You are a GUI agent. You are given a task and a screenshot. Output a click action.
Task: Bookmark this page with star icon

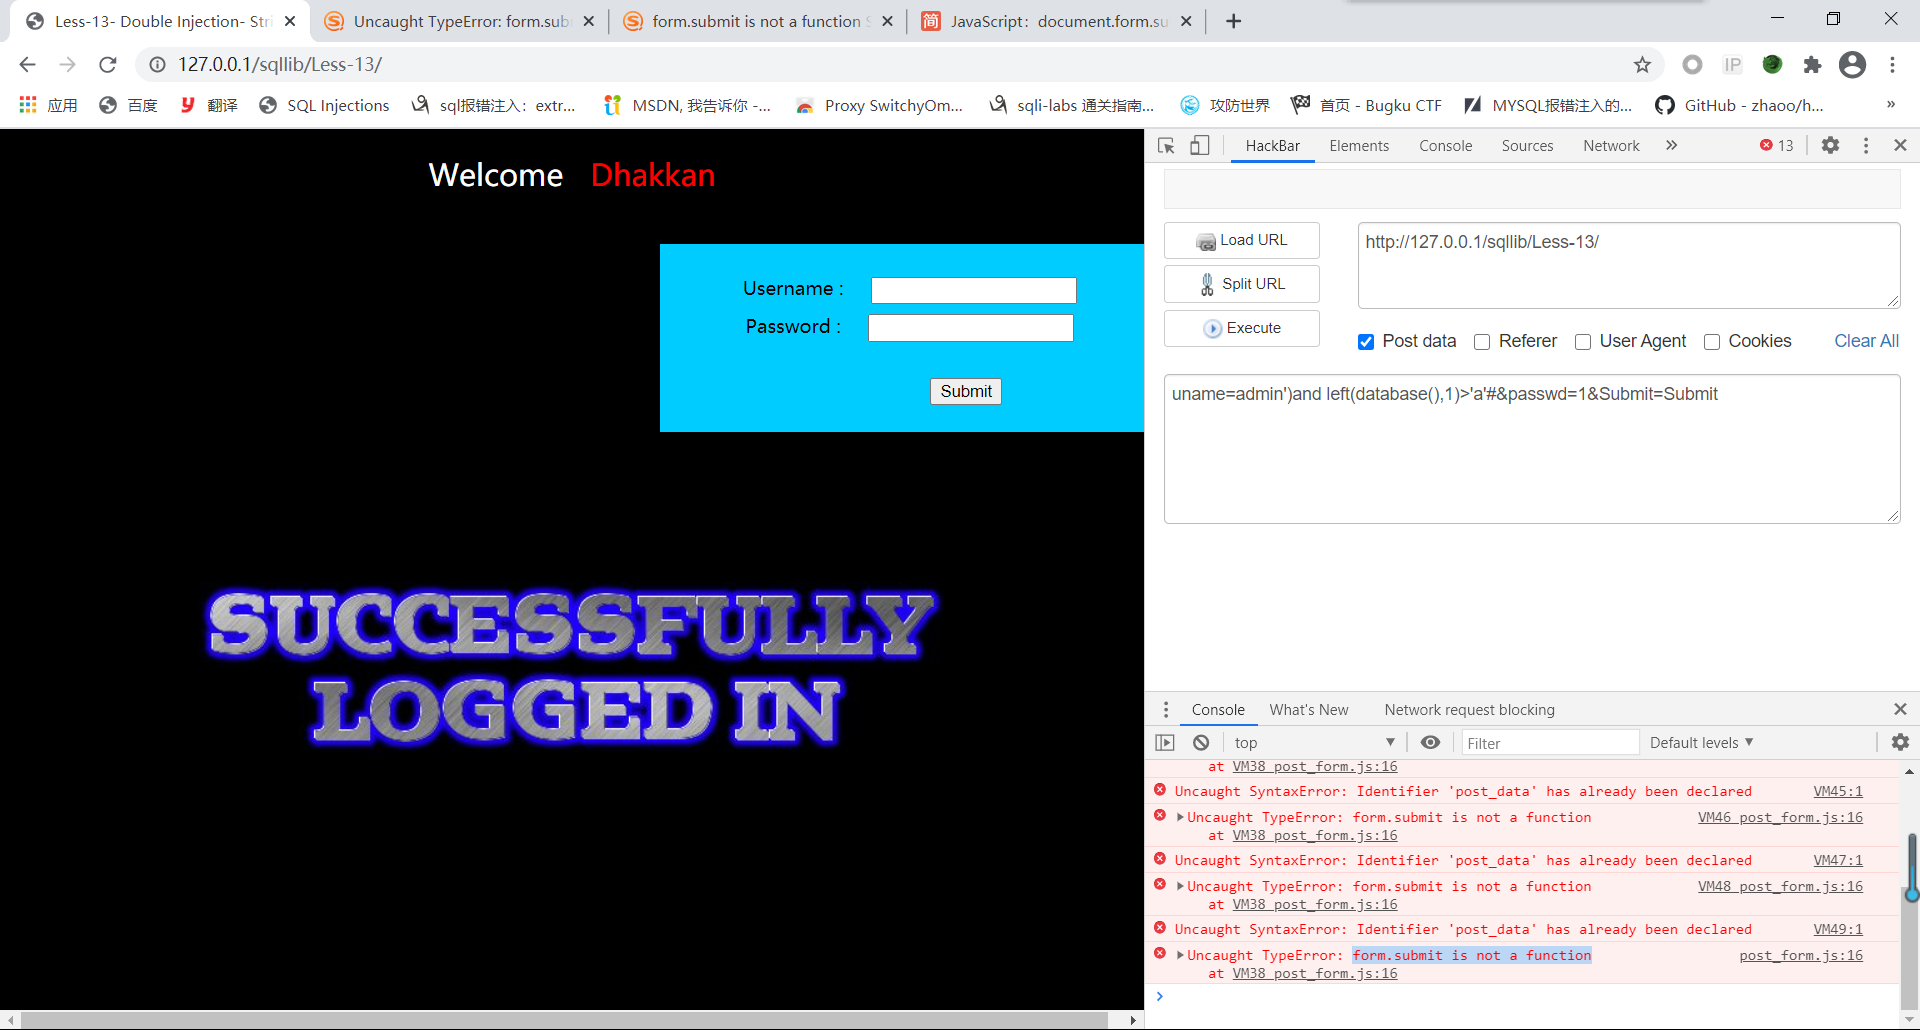[x=1642, y=65]
